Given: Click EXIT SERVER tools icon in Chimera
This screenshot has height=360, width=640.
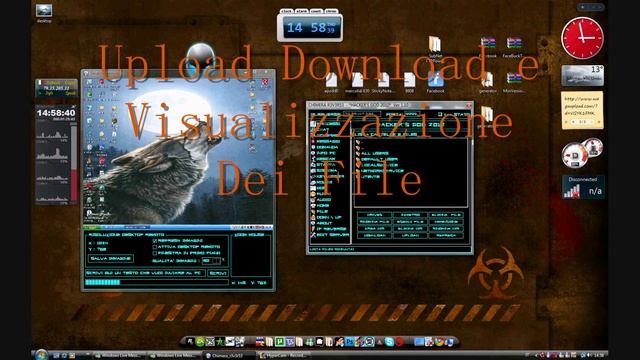Looking at the screenshot, I should click(x=313, y=235).
